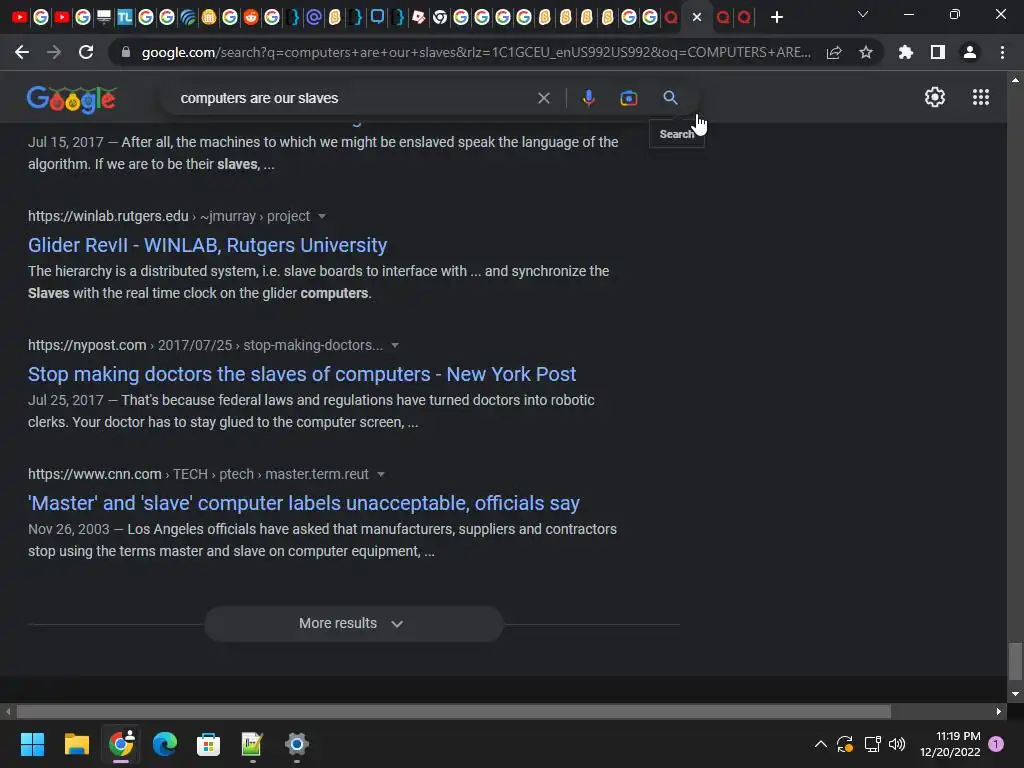Click the address bar URL
This screenshot has width=1024, height=768.
click(476, 52)
